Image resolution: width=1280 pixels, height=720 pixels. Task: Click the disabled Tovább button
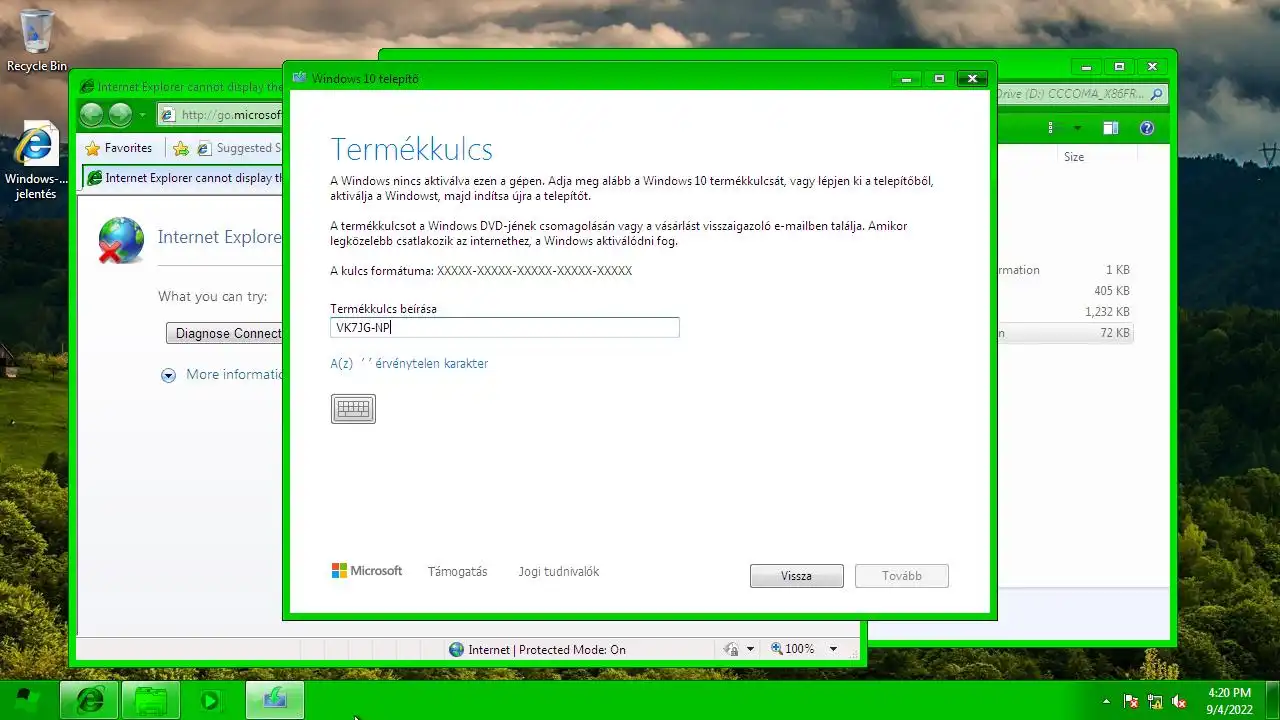click(902, 576)
